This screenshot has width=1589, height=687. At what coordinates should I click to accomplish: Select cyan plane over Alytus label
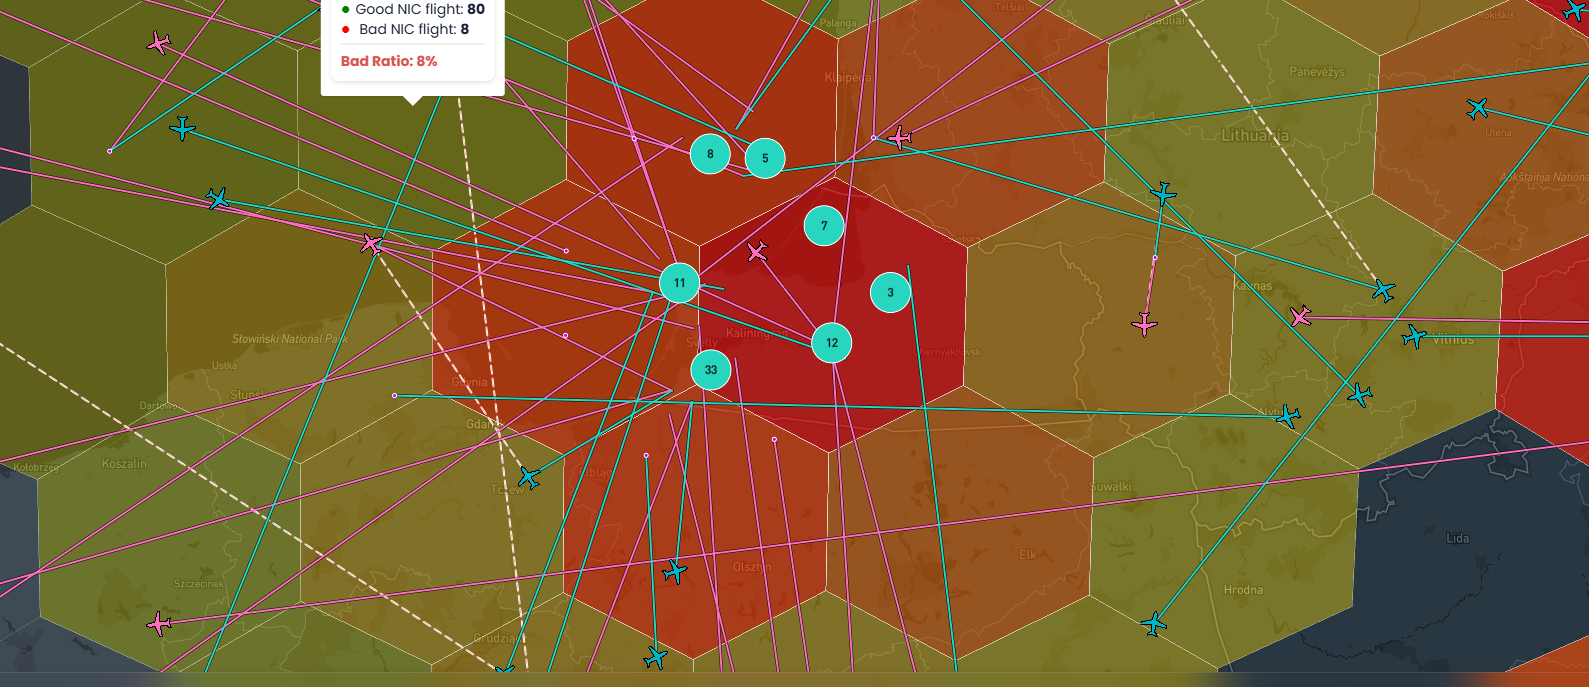[1288, 416]
